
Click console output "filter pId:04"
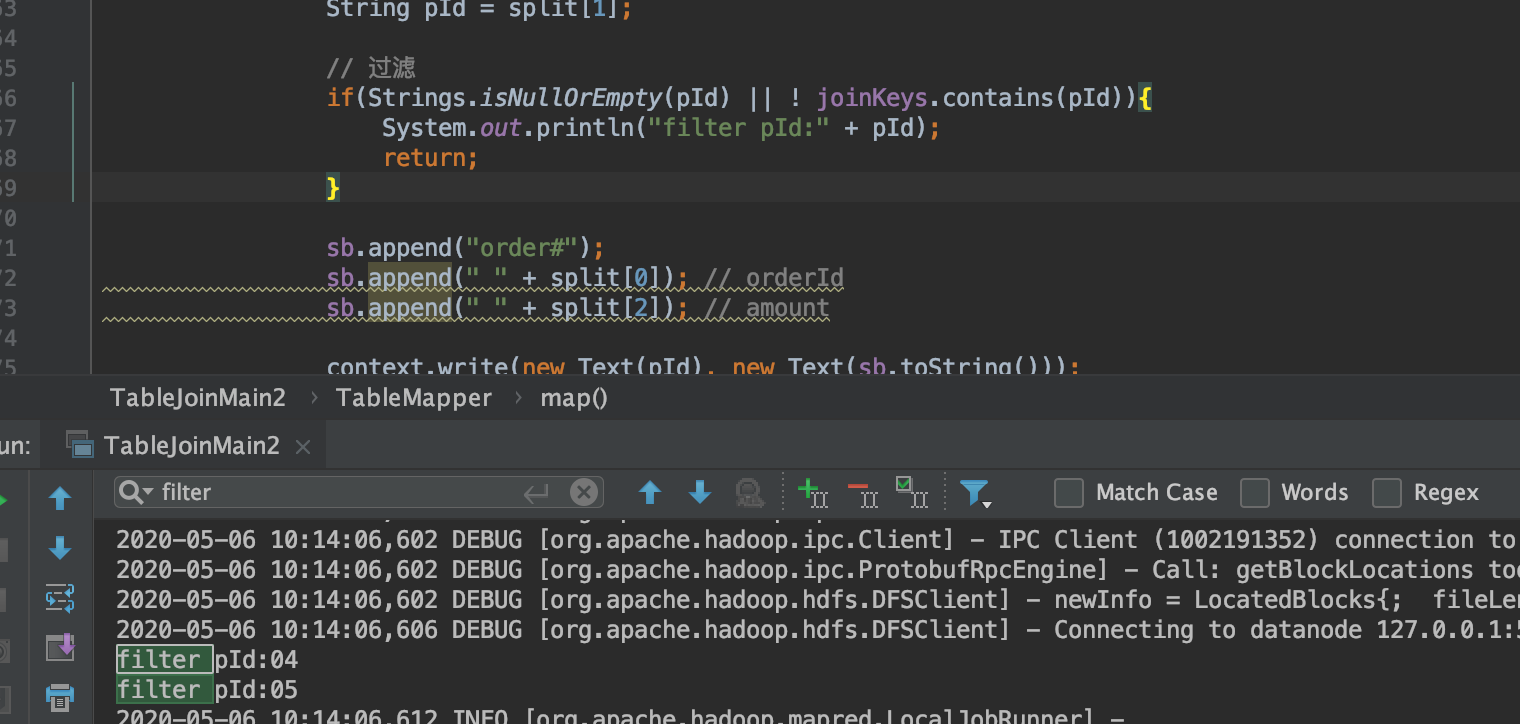pyautogui.click(x=207, y=660)
